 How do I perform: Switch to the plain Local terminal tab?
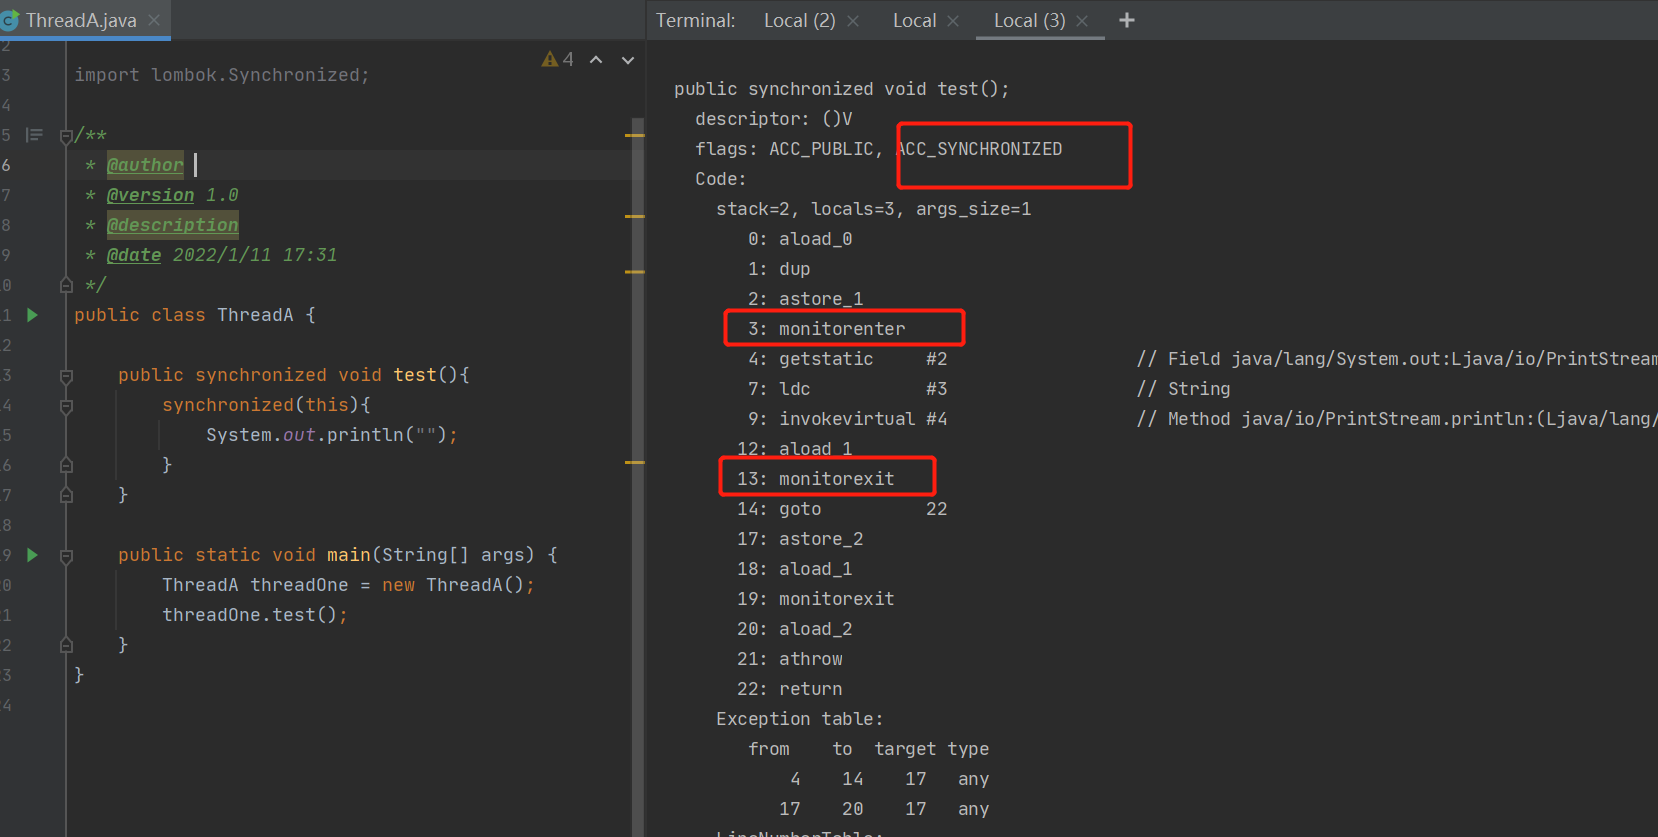click(x=914, y=20)
